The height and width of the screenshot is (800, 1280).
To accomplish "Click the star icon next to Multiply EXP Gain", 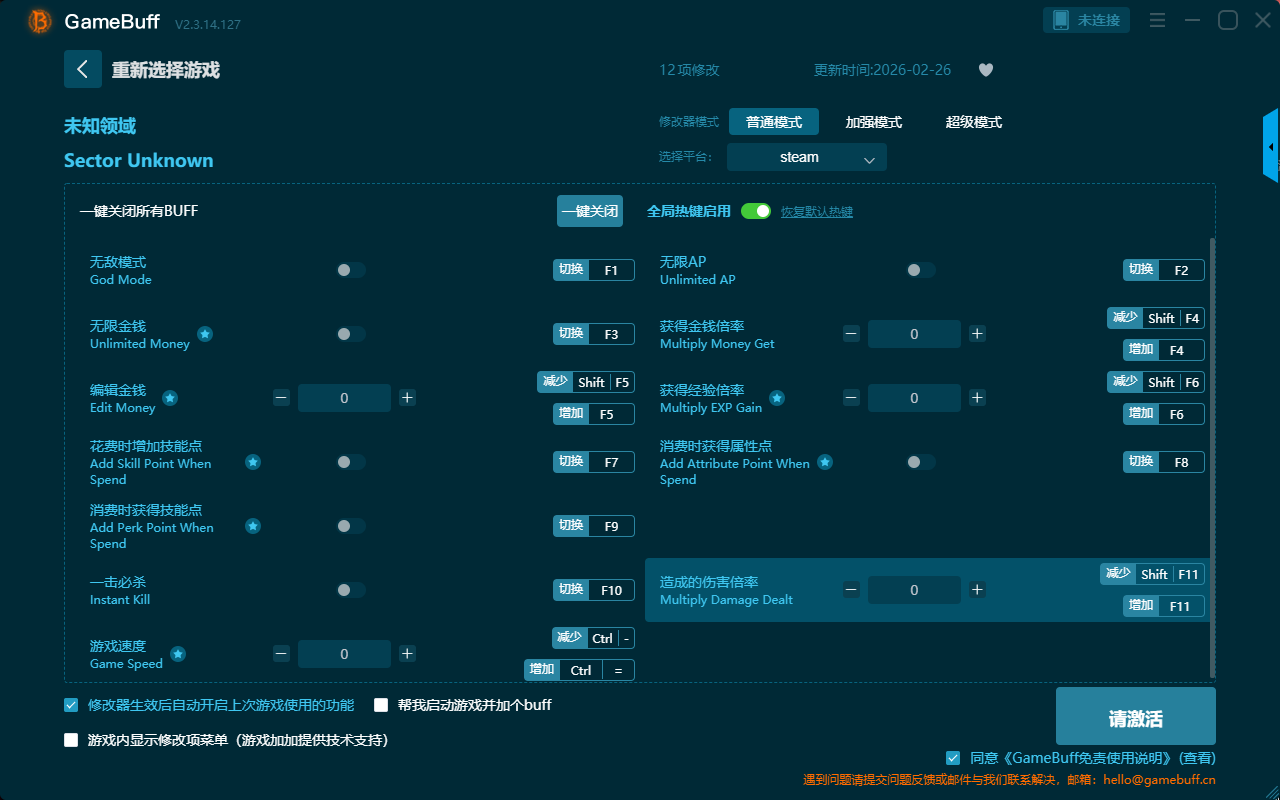I will [x=777, y=398].
